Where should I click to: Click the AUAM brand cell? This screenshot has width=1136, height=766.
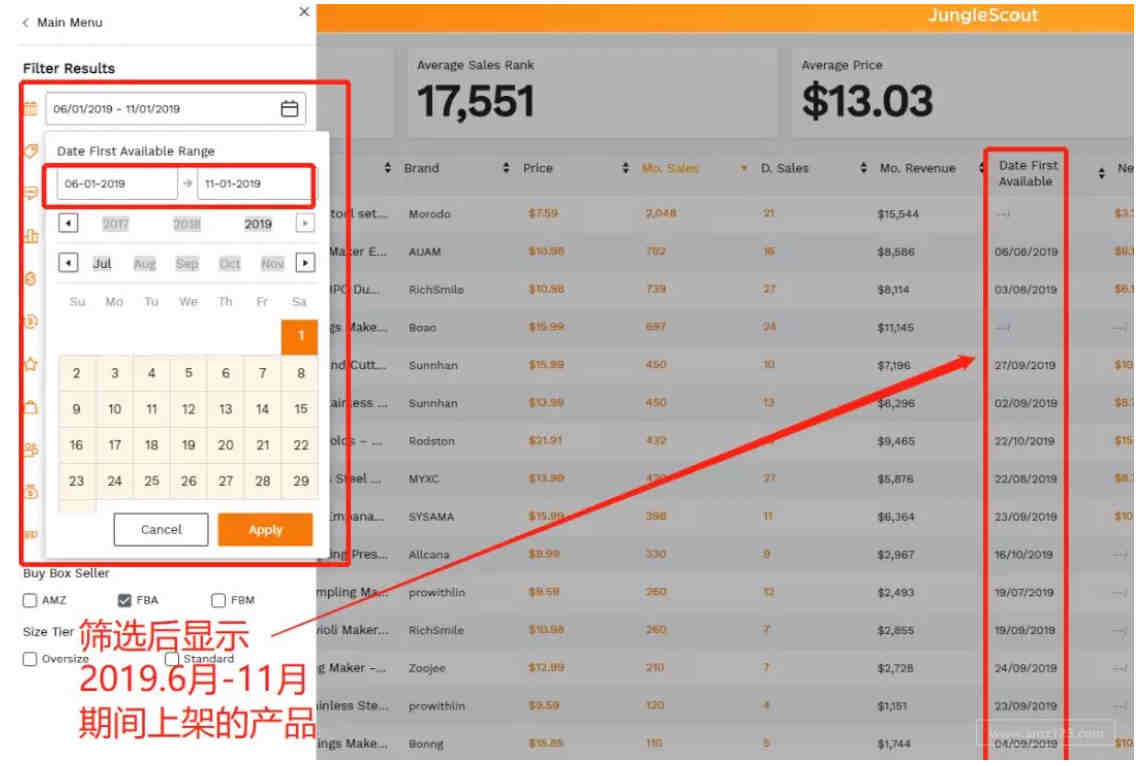click(425, 252)
